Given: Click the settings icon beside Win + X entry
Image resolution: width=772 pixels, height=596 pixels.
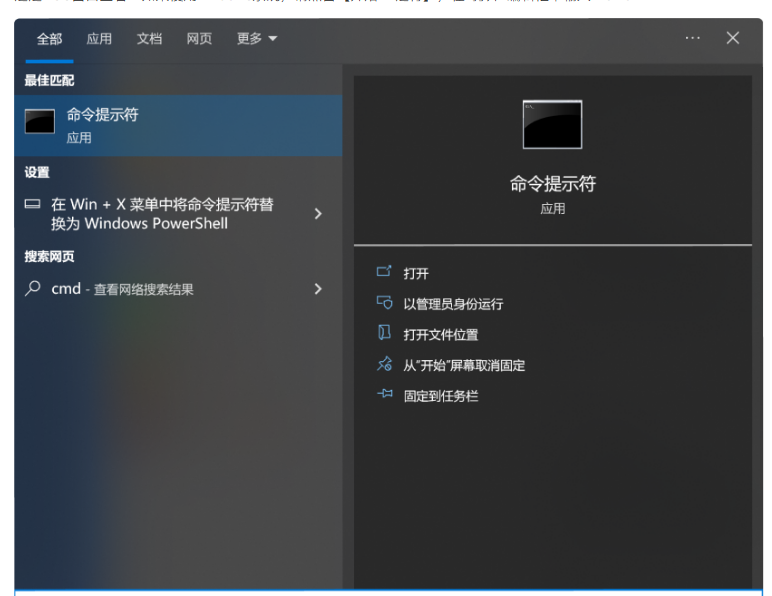Looking at the screenshot, I should (x=32, y=204).
